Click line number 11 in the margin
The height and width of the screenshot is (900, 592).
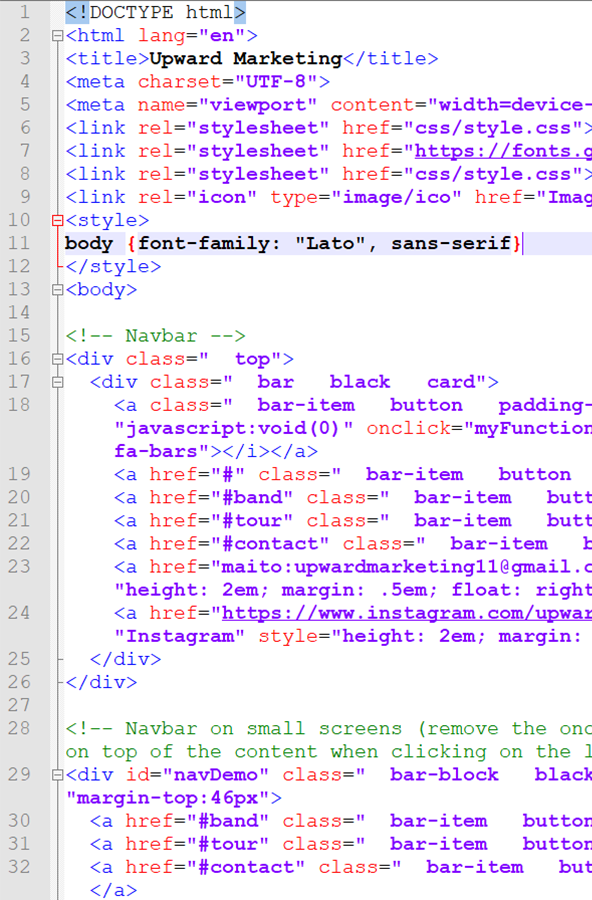[x=18, y=243]
